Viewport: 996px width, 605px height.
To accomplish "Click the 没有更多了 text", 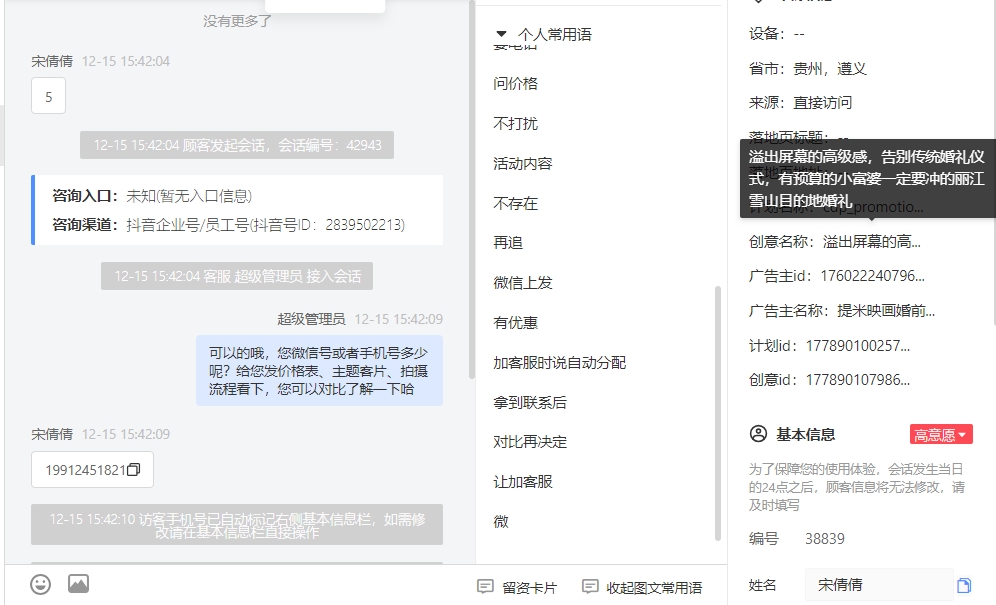I will (237, 21).
